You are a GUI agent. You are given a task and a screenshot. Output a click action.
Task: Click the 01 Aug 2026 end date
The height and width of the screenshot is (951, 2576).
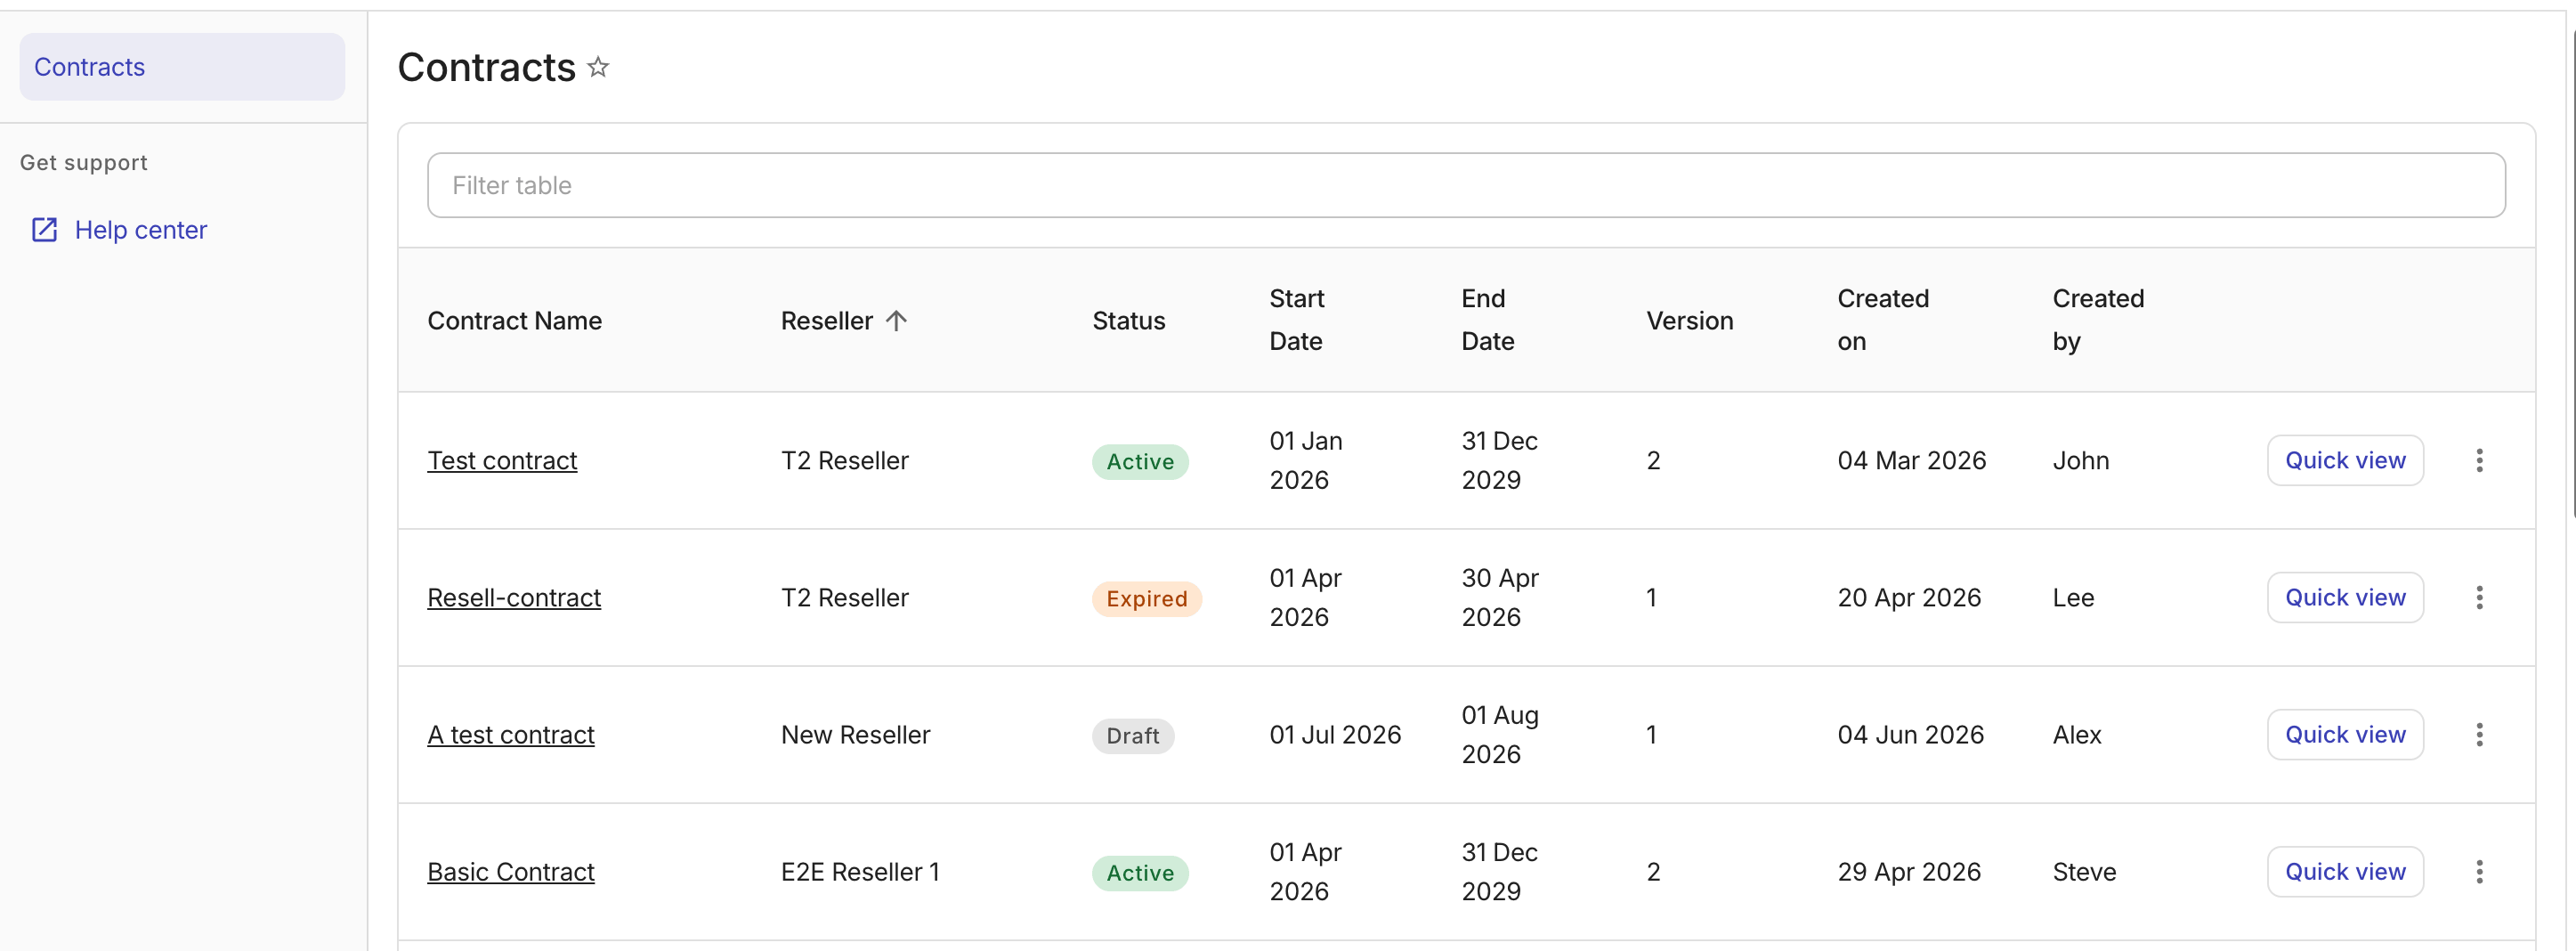pyautogui.click(x=1500, y=734)
